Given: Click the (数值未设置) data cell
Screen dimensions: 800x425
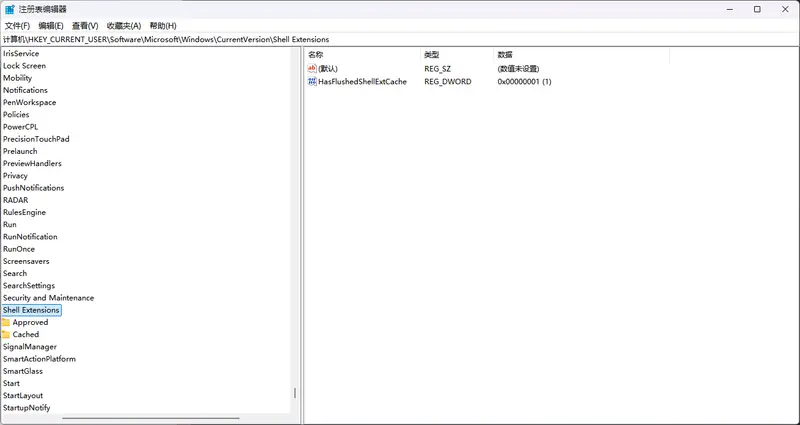Looking at the screenshot, I should (x=518, y=68).
